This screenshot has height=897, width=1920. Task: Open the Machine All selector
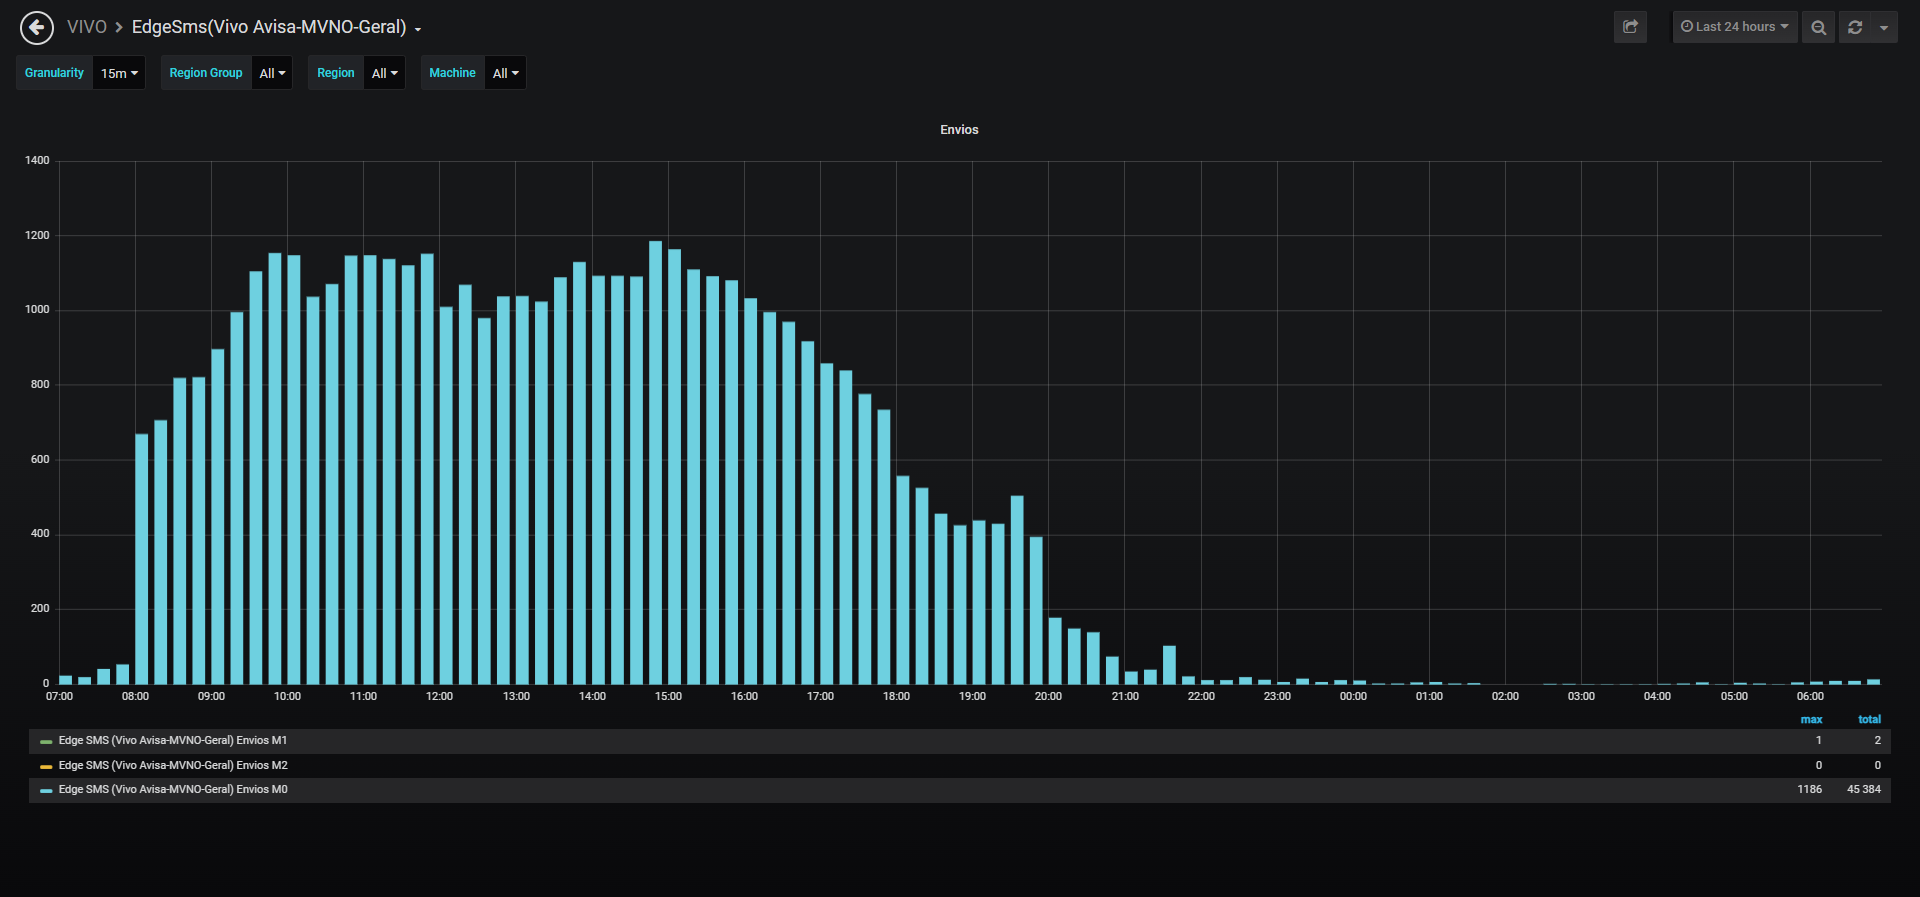505,73
